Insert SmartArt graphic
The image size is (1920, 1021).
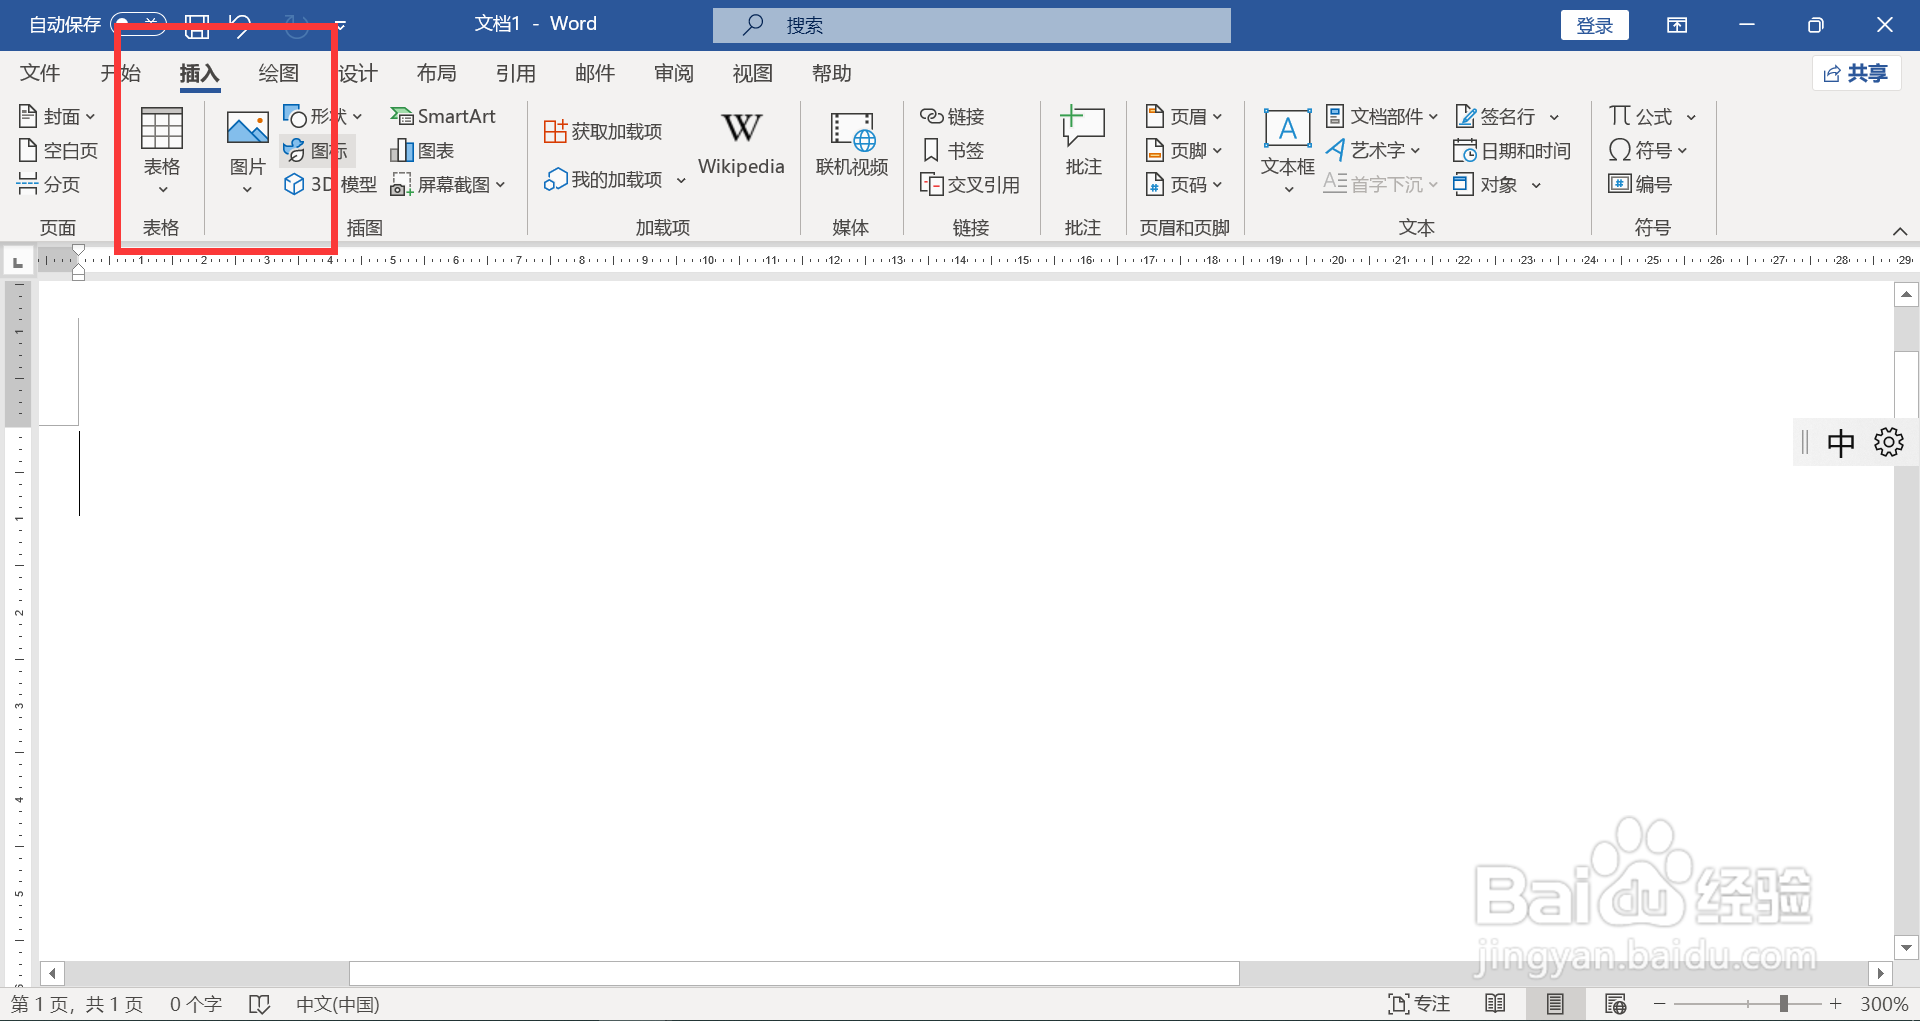pos(443,116)
